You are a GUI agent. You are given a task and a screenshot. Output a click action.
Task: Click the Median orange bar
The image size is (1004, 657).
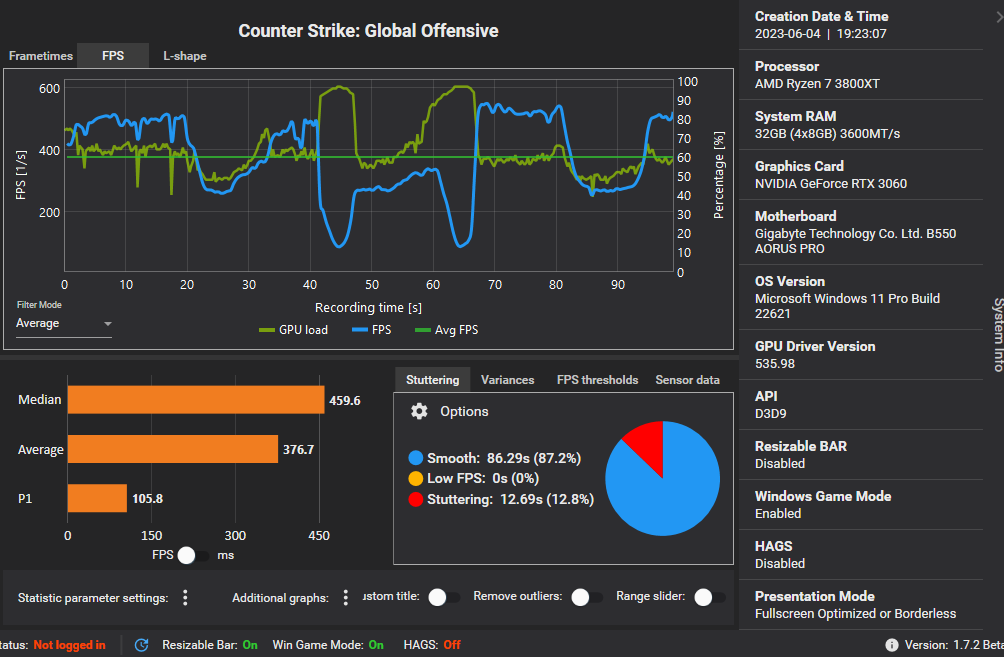(196, 400)
